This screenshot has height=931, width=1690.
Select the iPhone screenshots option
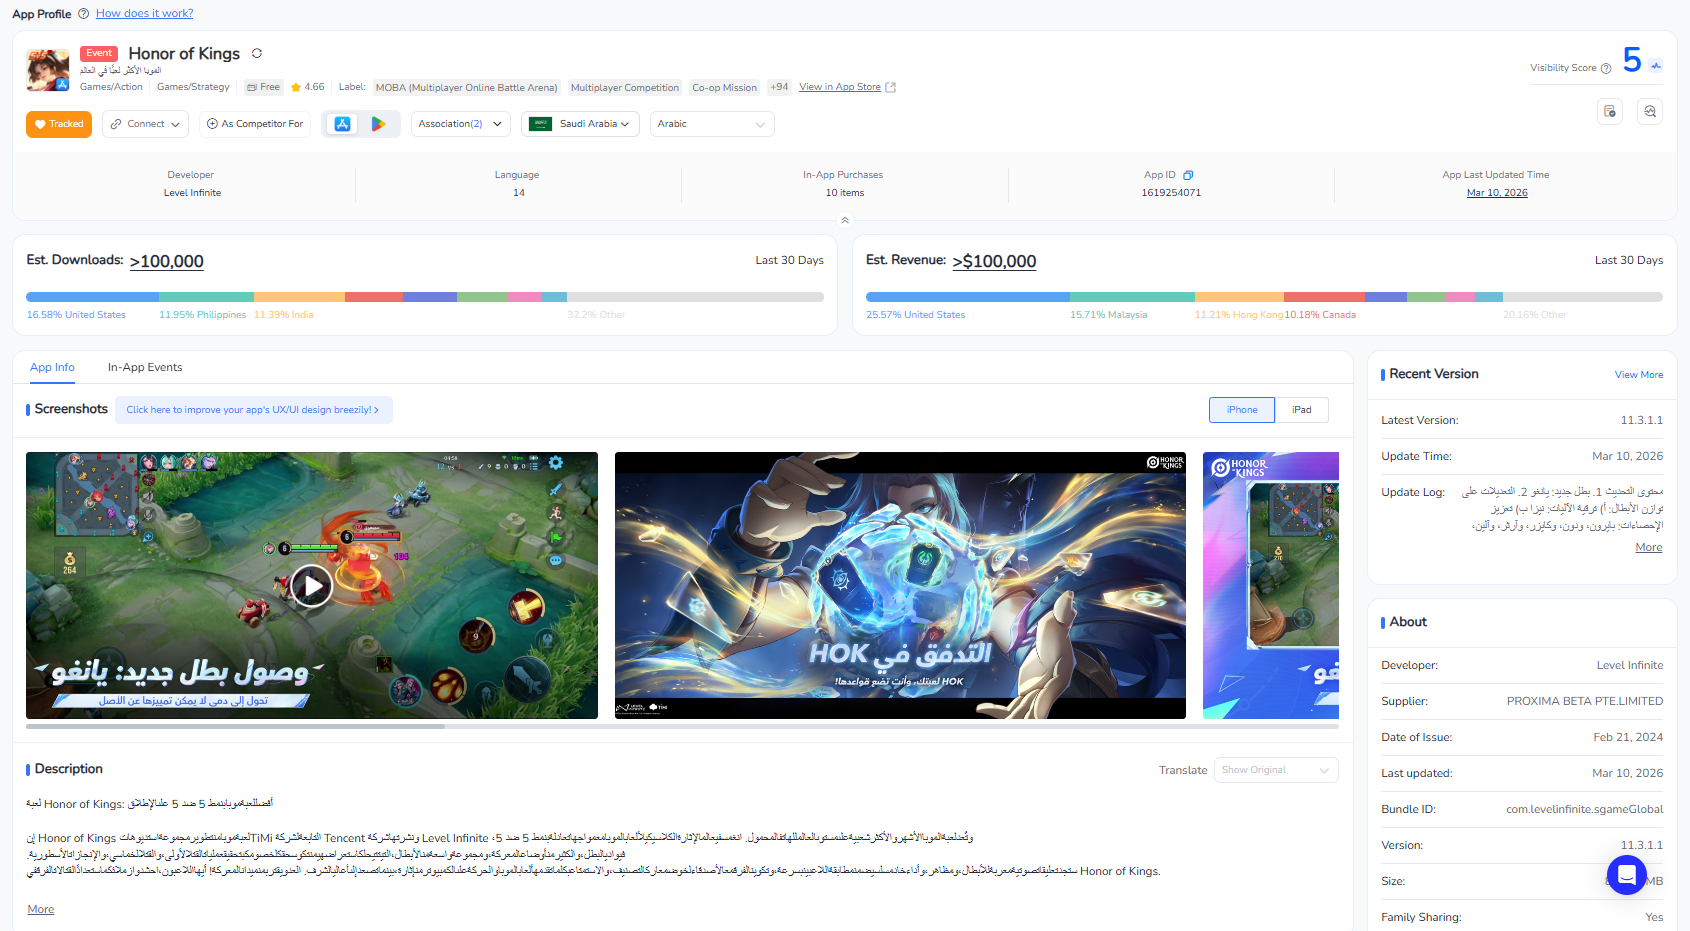[x=1241, y=410]
